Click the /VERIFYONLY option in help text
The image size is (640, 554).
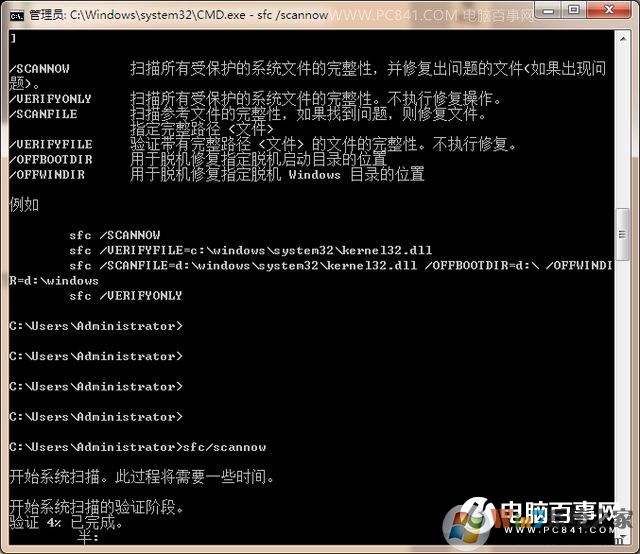[50, 99]
